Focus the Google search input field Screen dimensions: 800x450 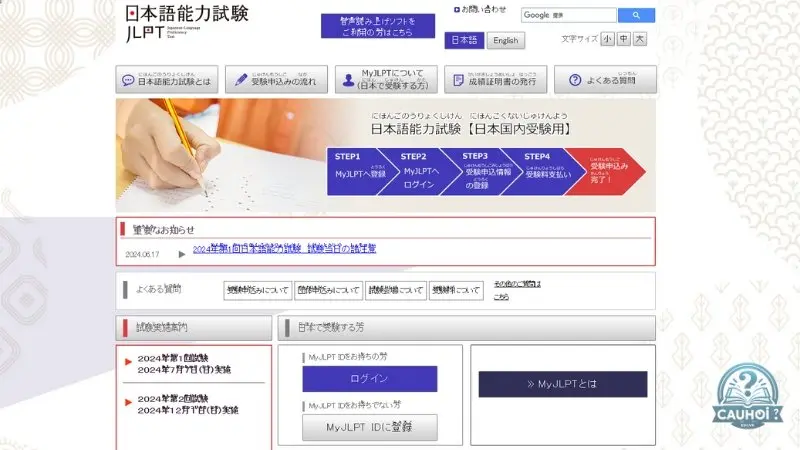568,15
